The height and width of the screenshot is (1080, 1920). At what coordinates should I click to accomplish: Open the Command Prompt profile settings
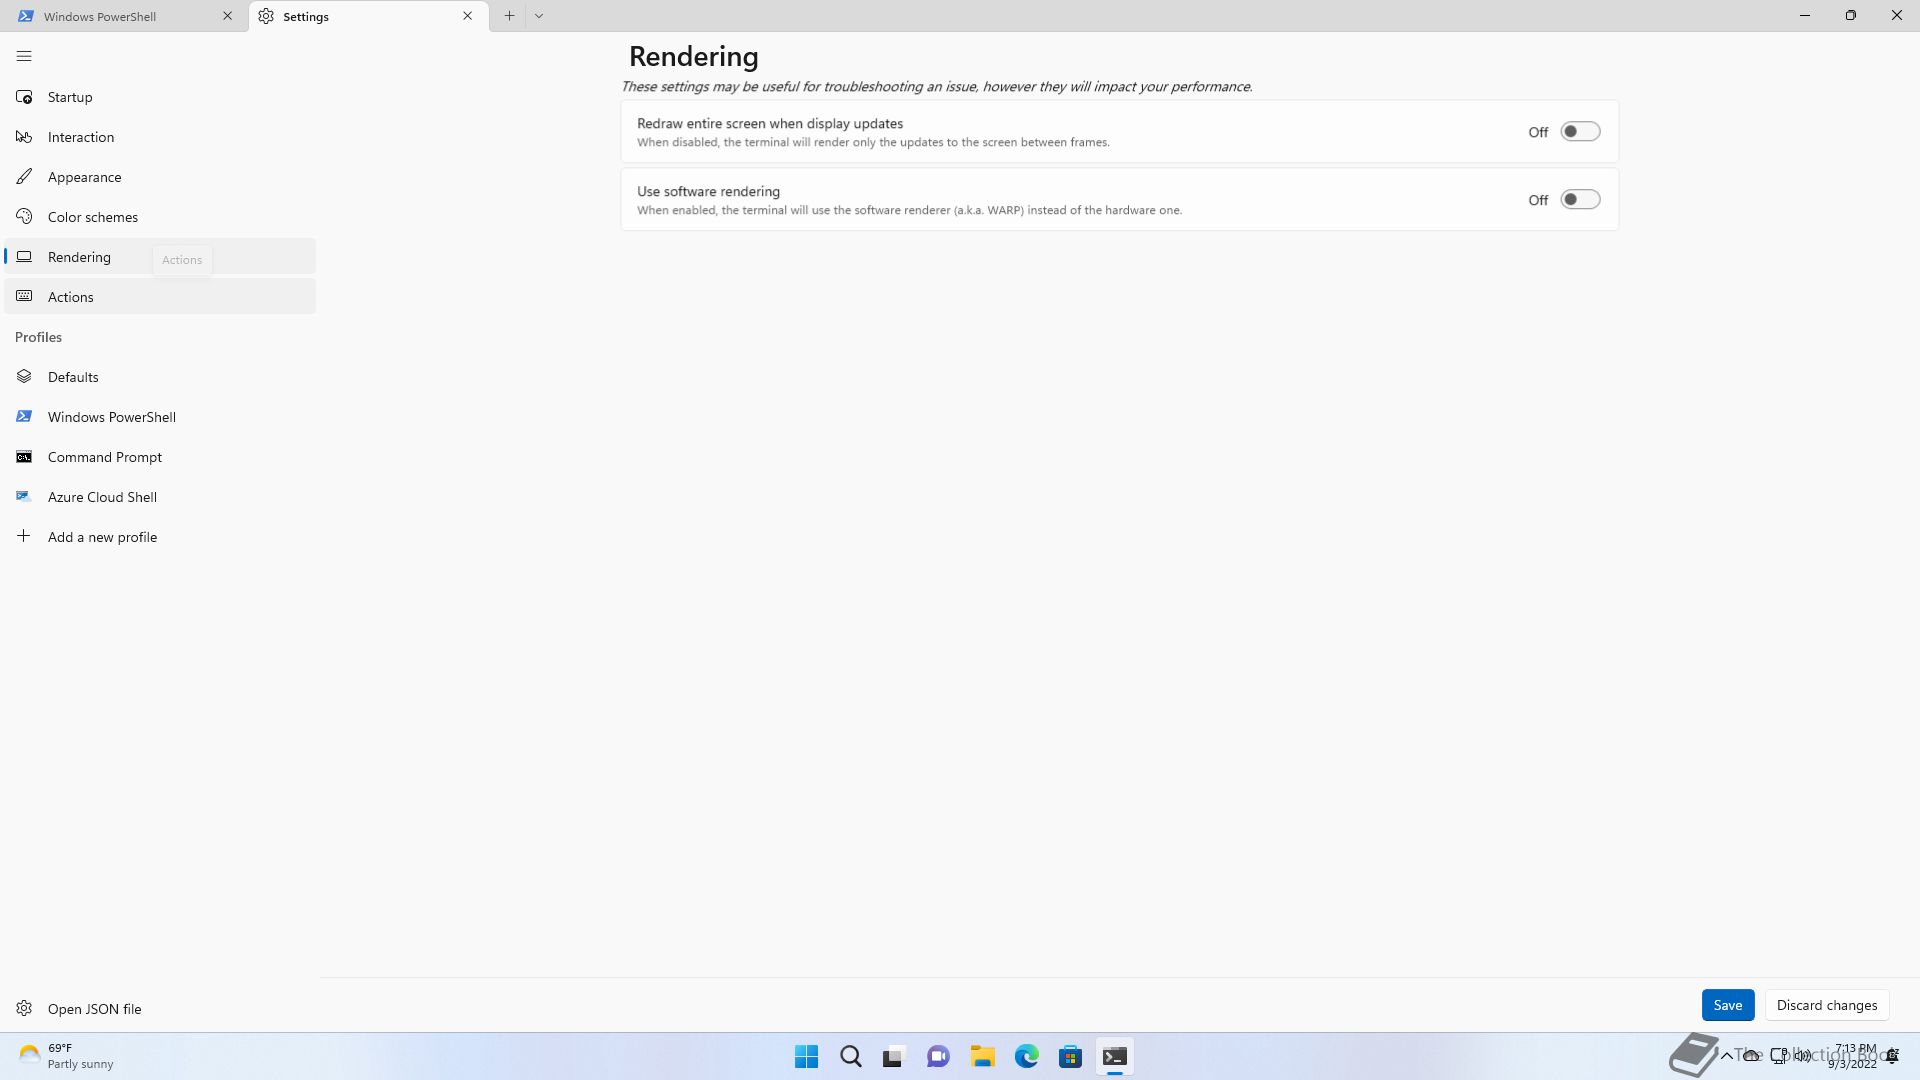pos(104,457)
